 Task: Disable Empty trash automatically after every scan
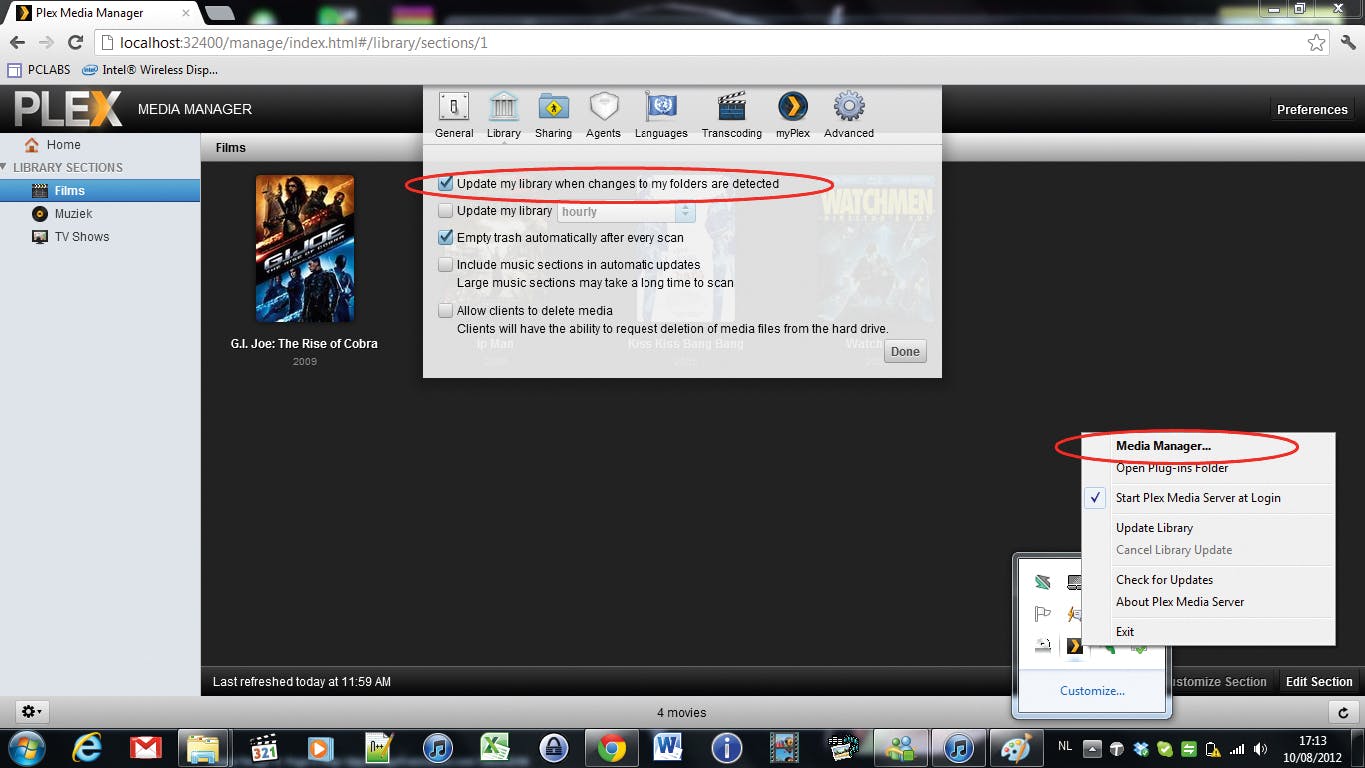(446, 238)
